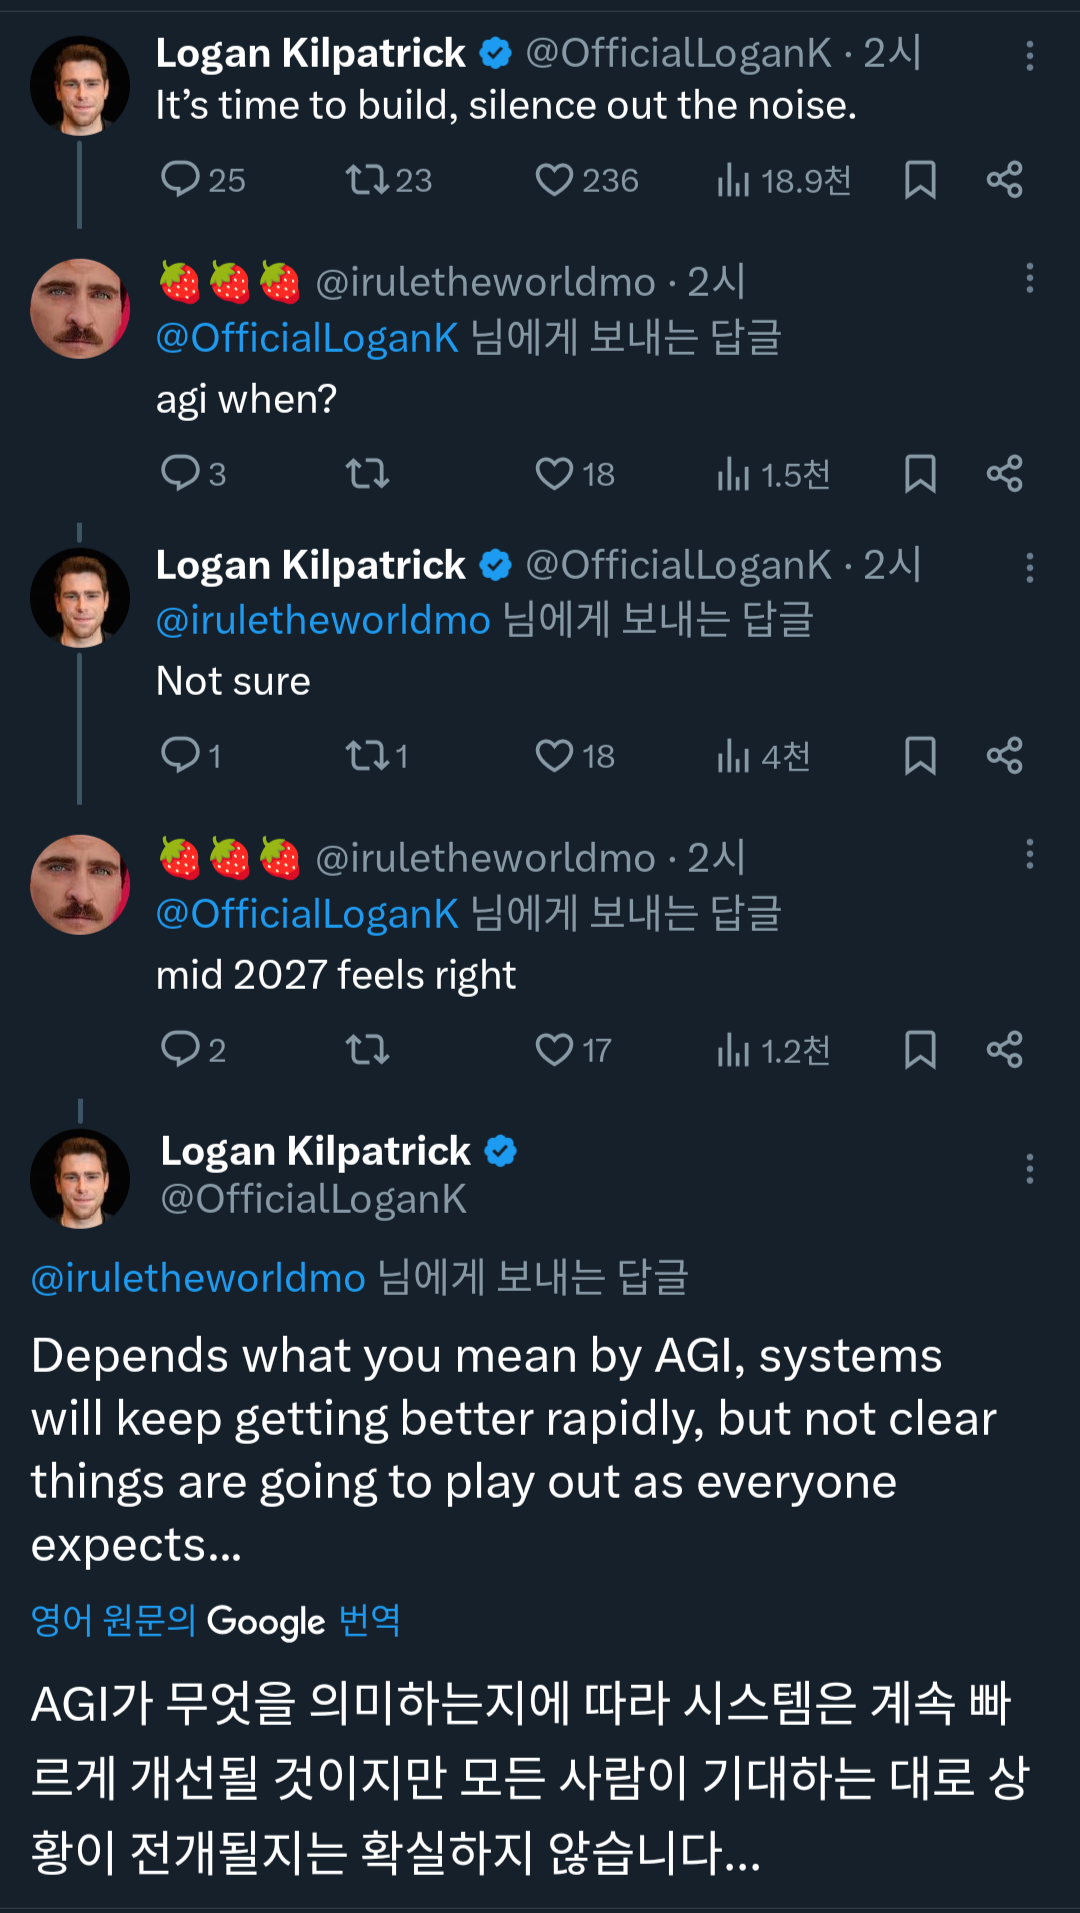
Task: View analytics on the "agi when?" reply
Action: coord(733,474)
